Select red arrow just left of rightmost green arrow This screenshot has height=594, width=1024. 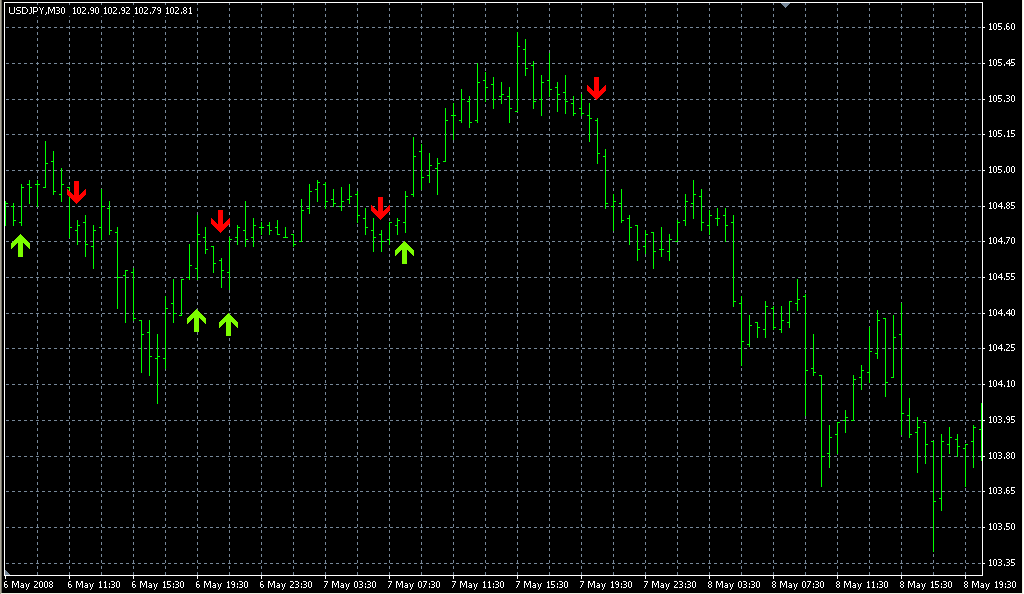[x=380, y=208]
